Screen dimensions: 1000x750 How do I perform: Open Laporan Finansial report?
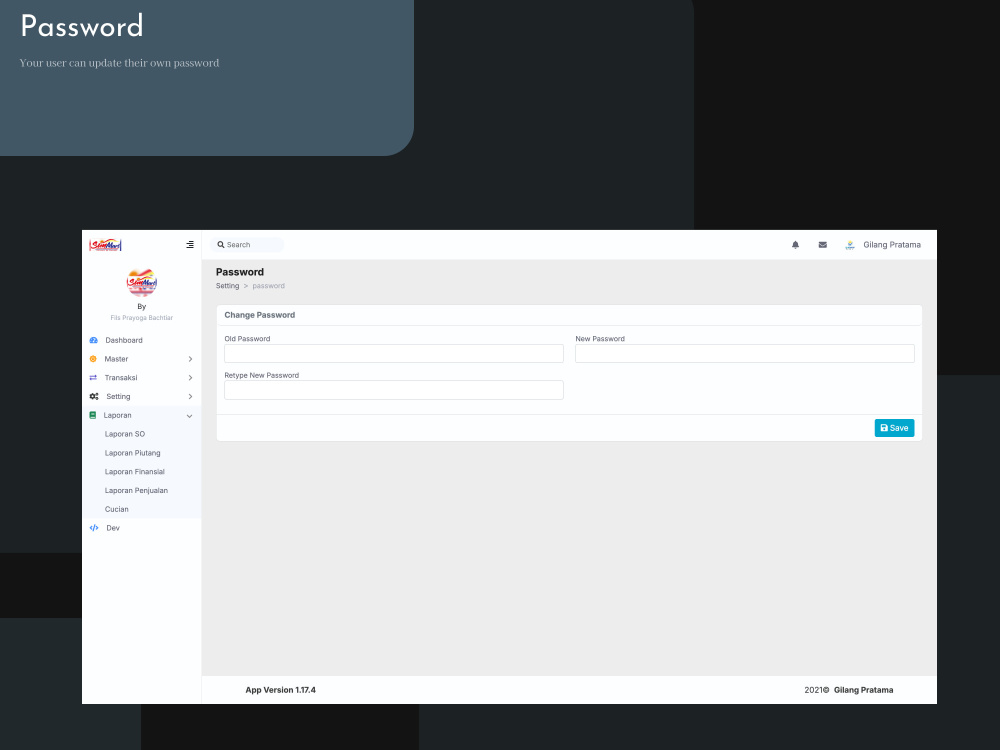(x=135, y=472)
